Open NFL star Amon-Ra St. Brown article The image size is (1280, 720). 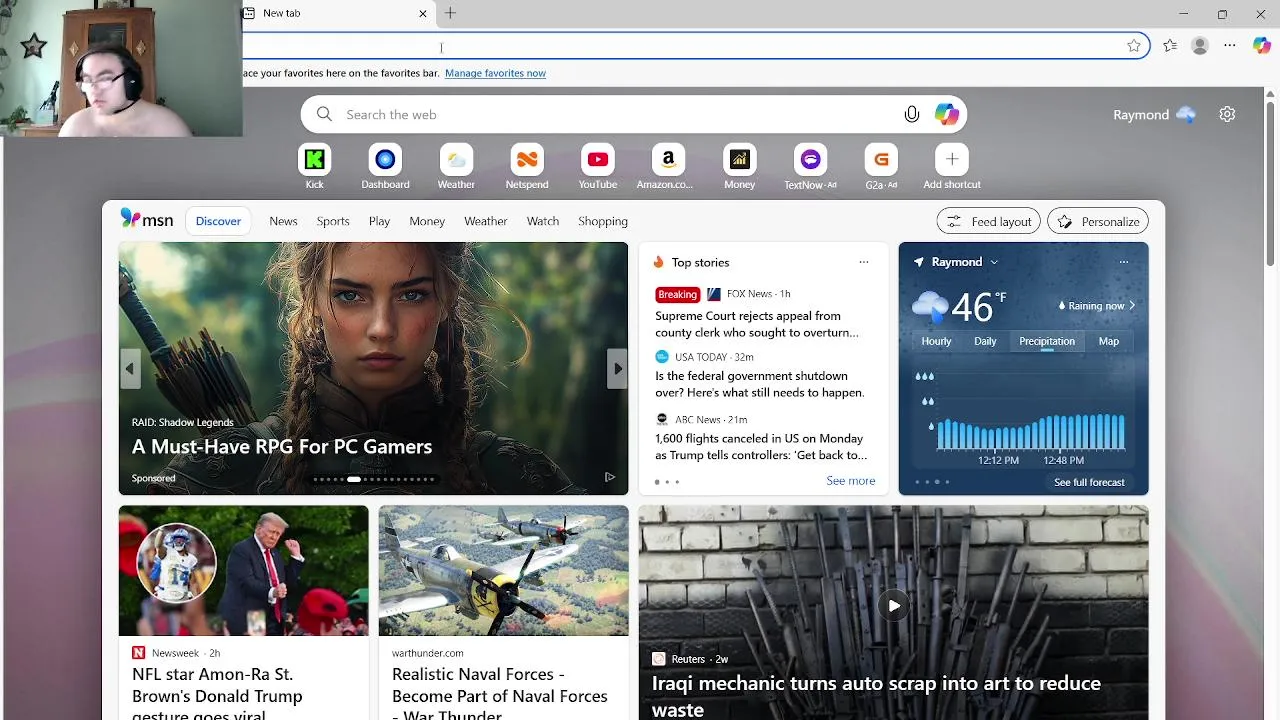(x=243, y=612)
